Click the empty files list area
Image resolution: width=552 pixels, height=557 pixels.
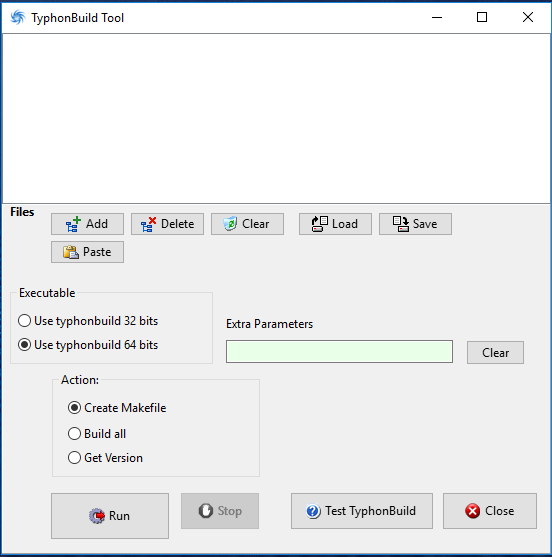276,119
